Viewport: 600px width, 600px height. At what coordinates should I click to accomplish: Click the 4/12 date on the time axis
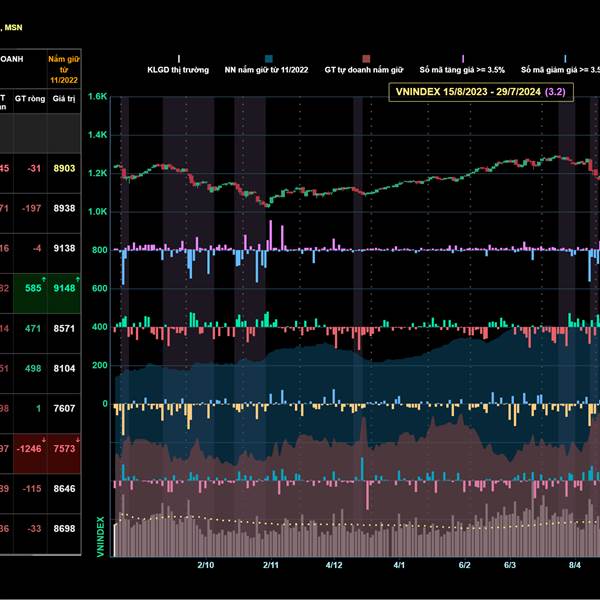[335, 565]
